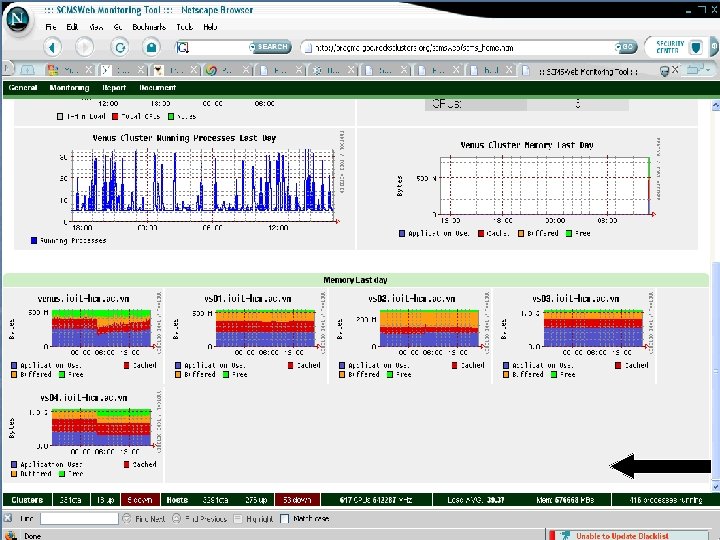Viewport: 720px width, 540px height.
Task: Reload the page with the refresh icon
Action: [120, 47]
